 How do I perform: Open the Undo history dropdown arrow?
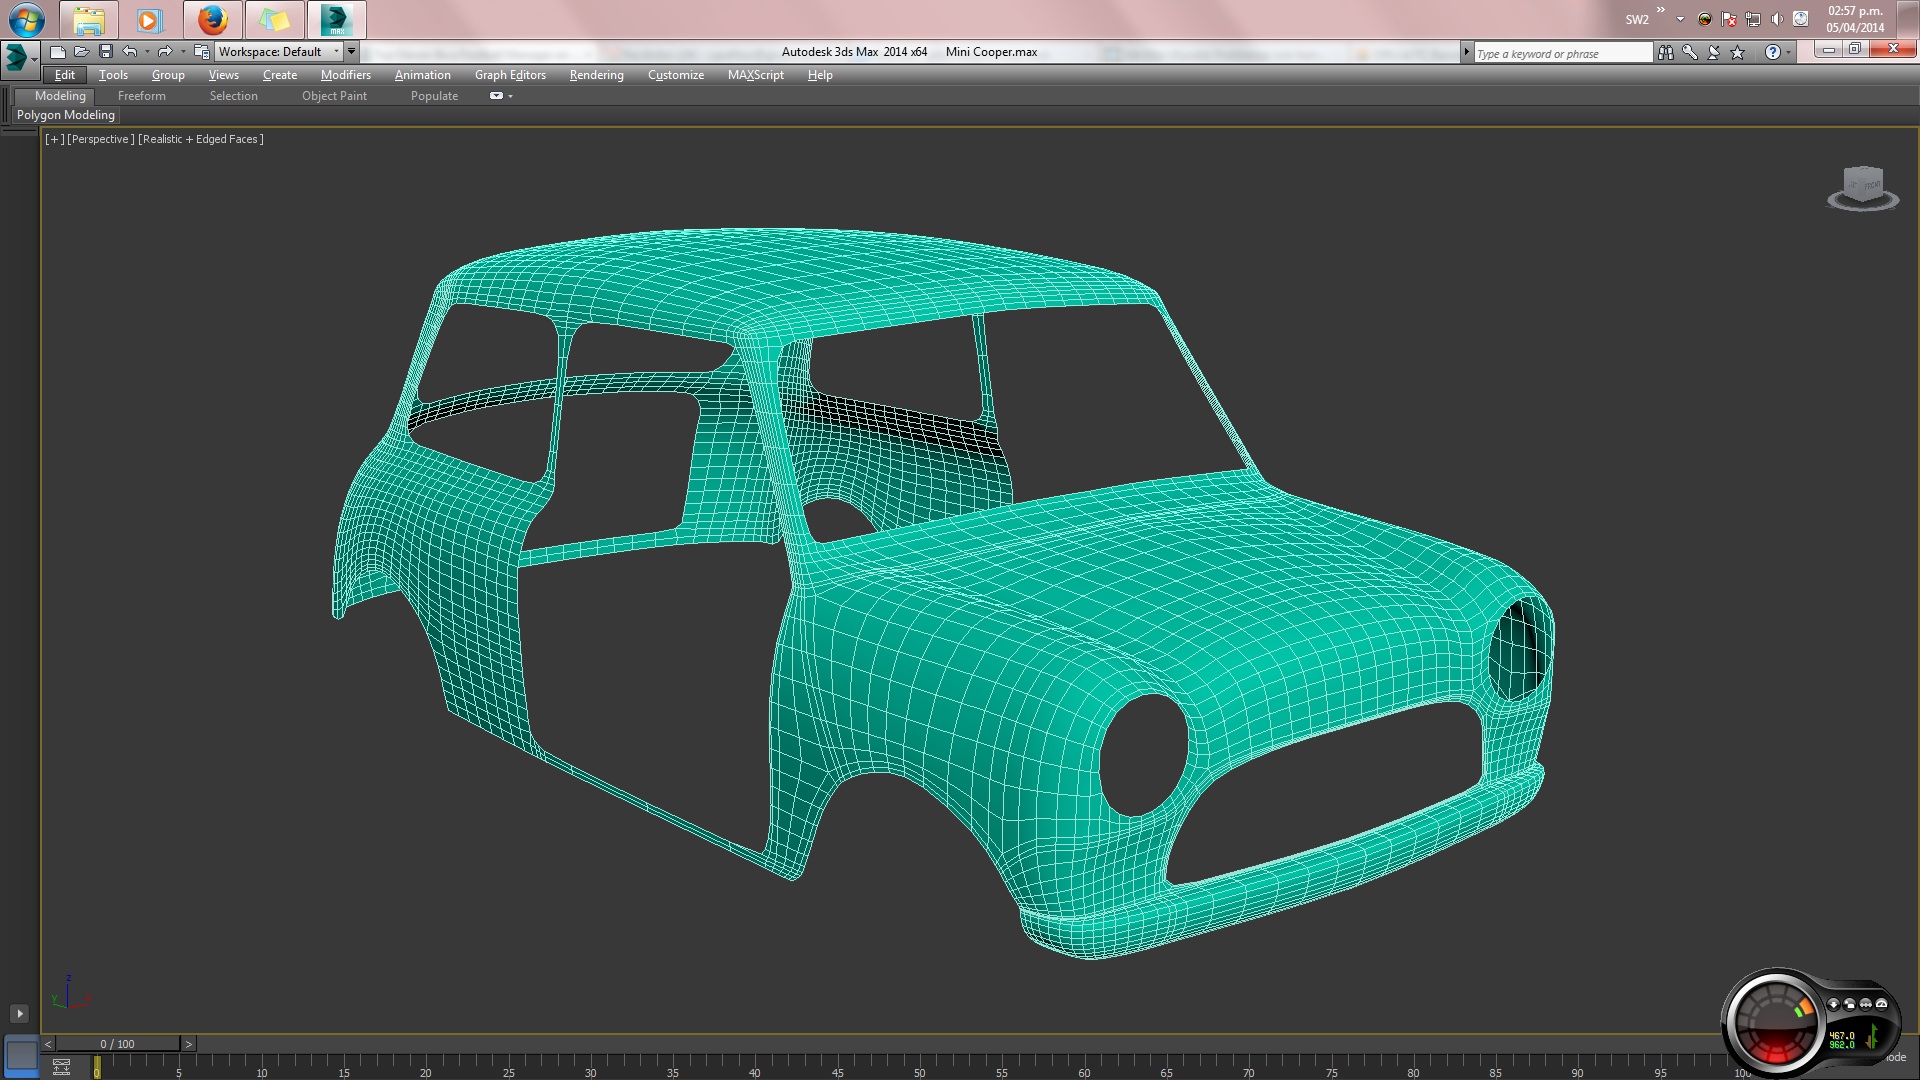click(x=147, y=52)
